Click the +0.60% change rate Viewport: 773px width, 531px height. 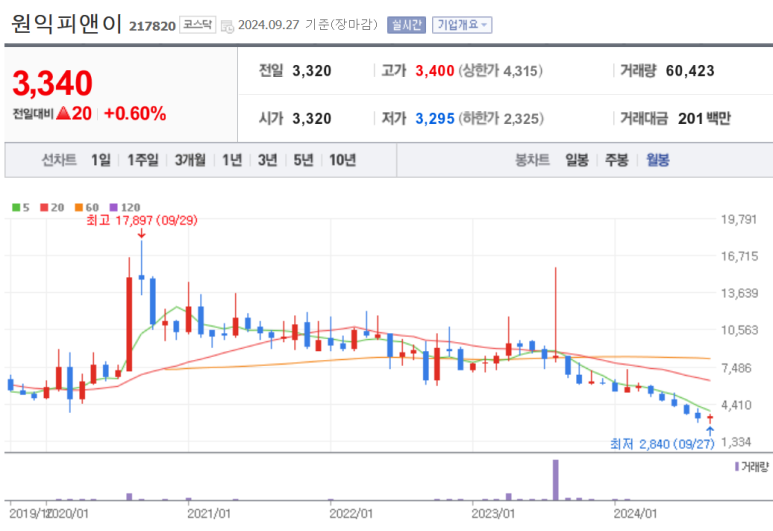pyautogui.click(x=135, y=114)
